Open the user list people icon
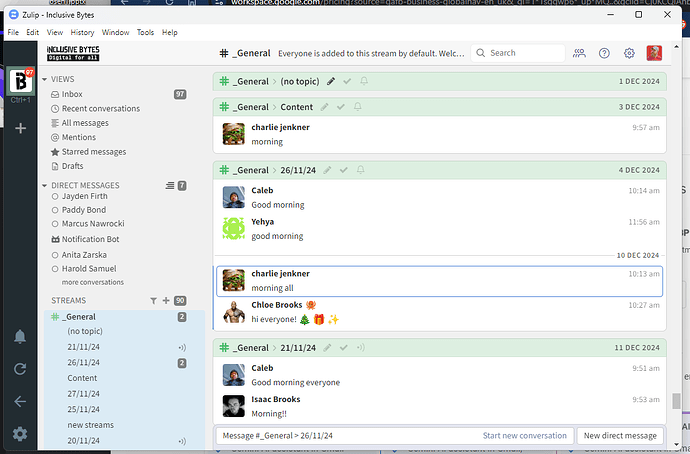This screenshot has width=690, height=454. point(579,53)
